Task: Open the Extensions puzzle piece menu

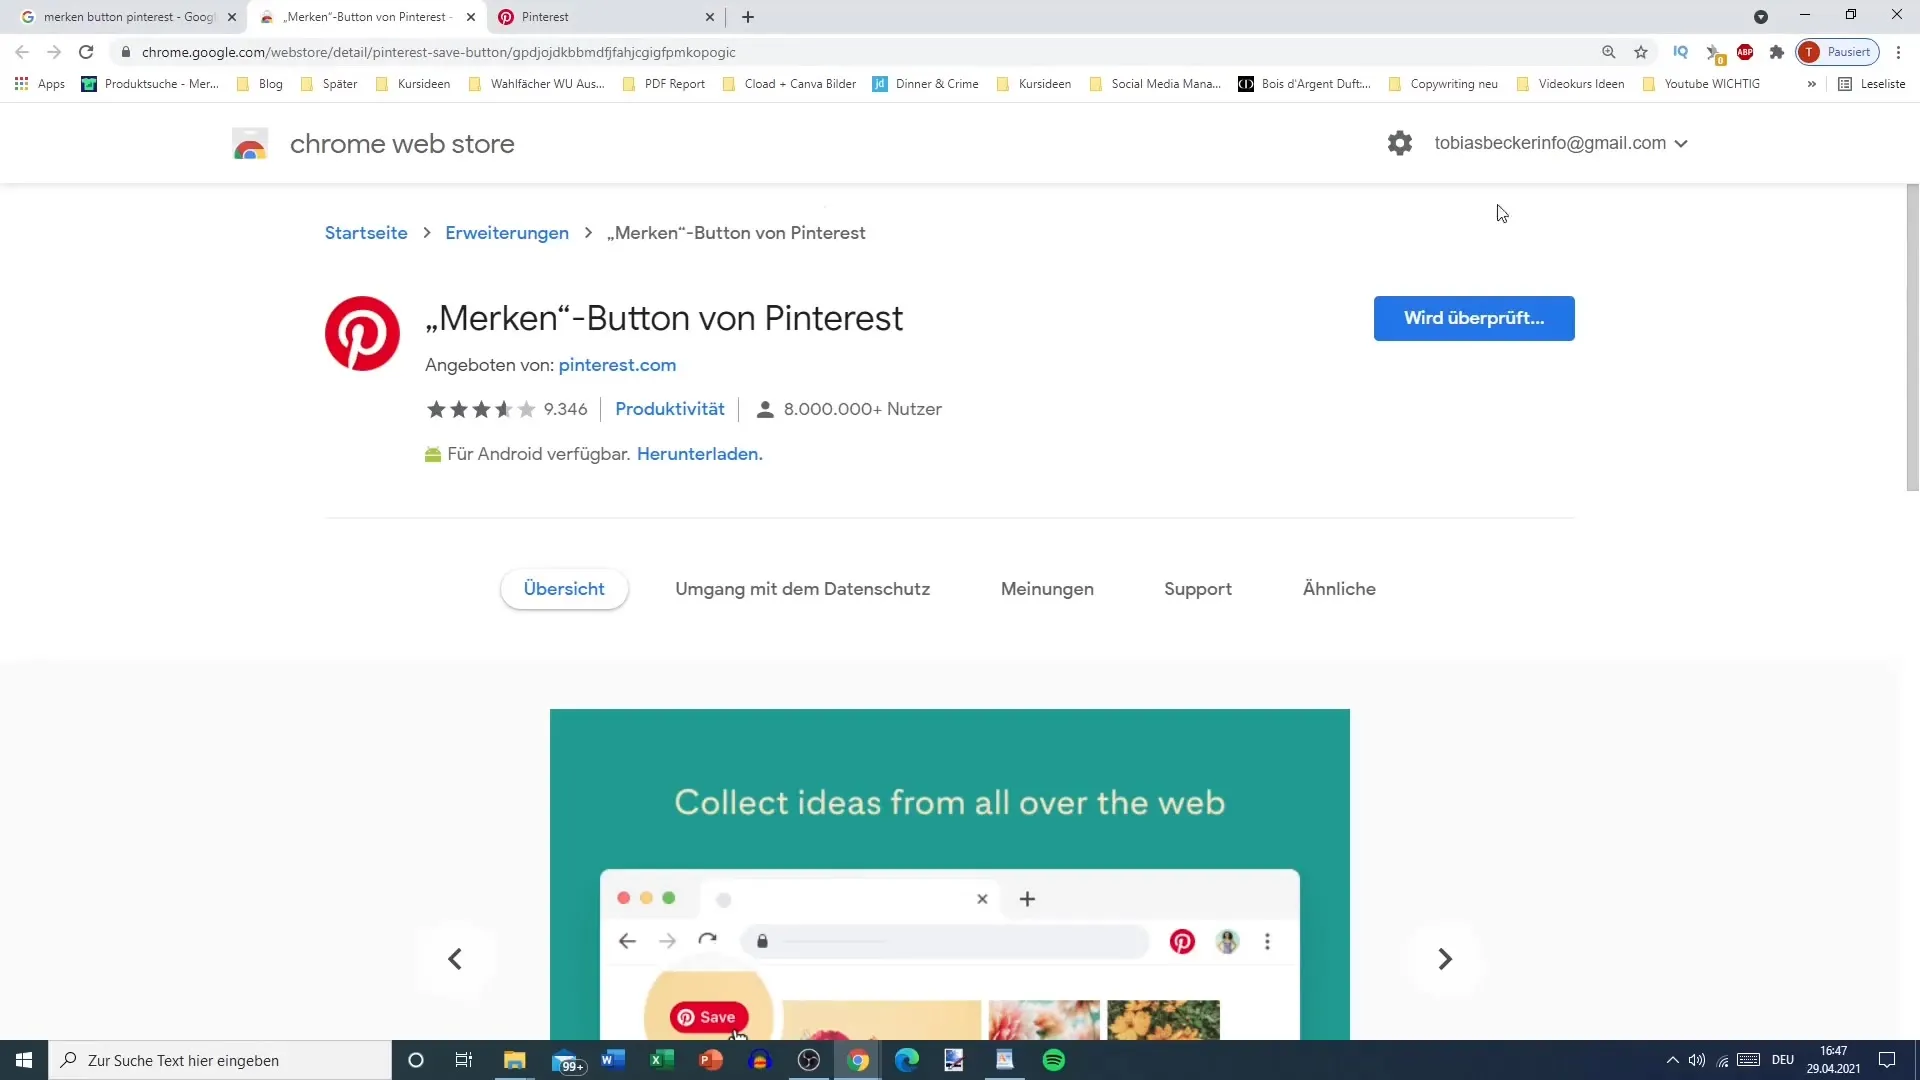Action: click(1777, 52)
